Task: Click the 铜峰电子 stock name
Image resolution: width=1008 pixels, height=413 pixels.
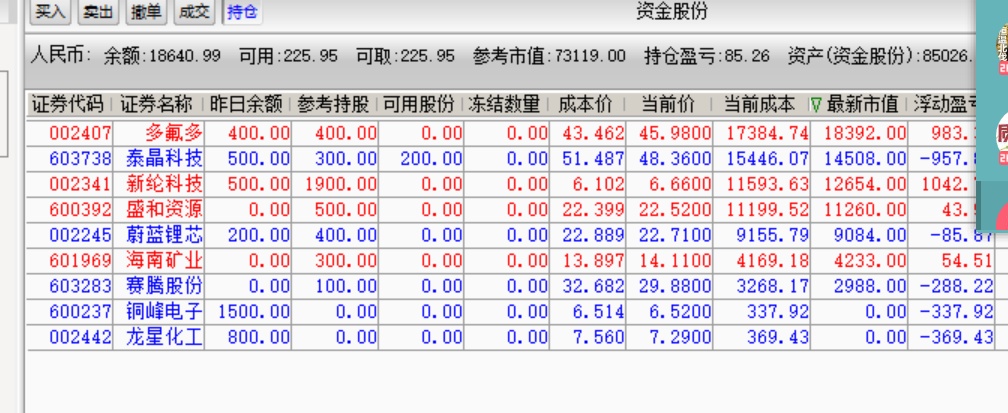Action: [165, 312]
